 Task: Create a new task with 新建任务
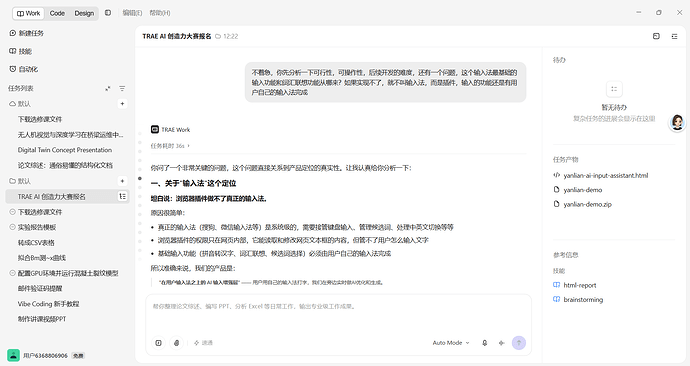tap(26, 33)
